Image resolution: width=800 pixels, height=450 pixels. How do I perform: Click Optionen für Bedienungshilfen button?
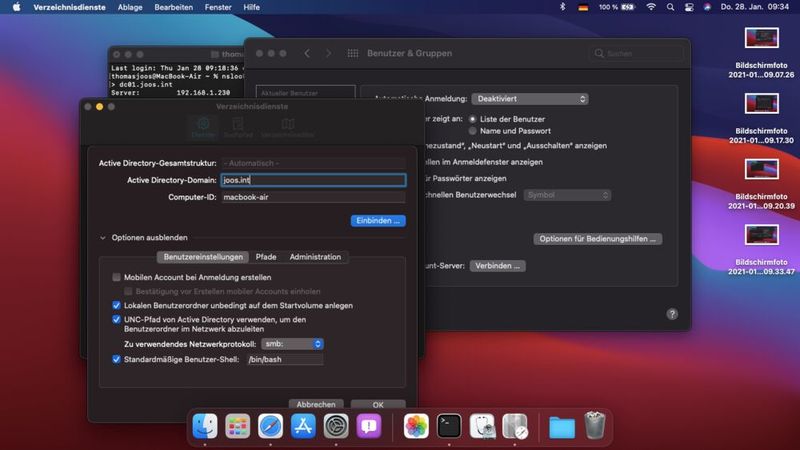click(x=597, y=239)
